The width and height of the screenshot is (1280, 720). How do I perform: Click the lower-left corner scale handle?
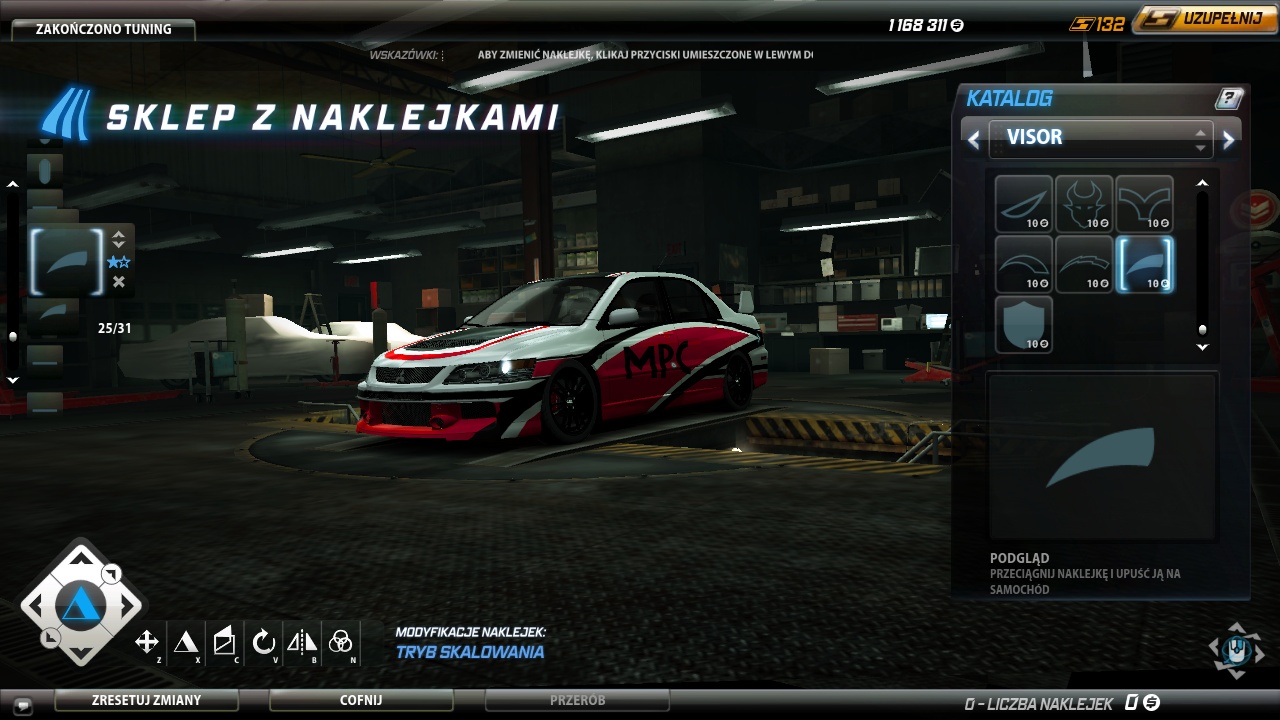point(49,638)
